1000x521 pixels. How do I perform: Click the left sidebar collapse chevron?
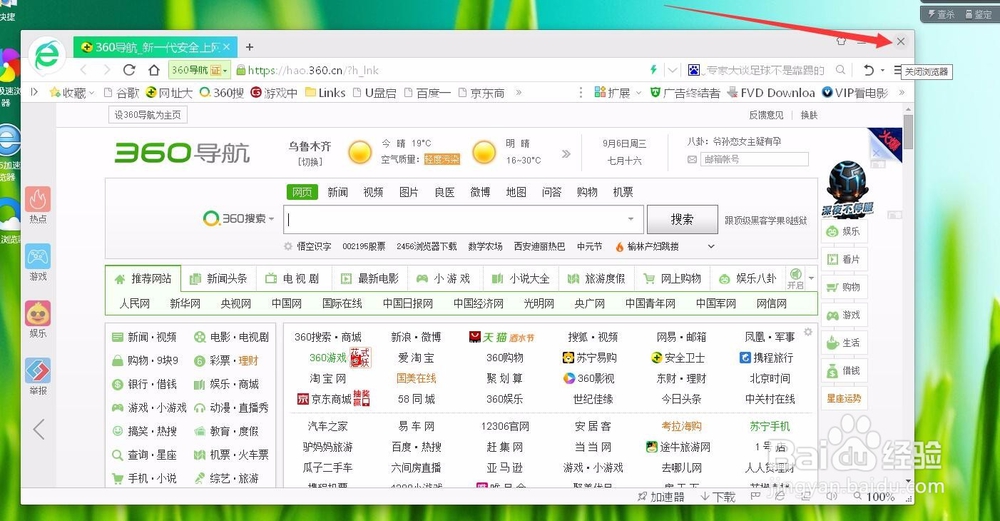pos(39,429)
